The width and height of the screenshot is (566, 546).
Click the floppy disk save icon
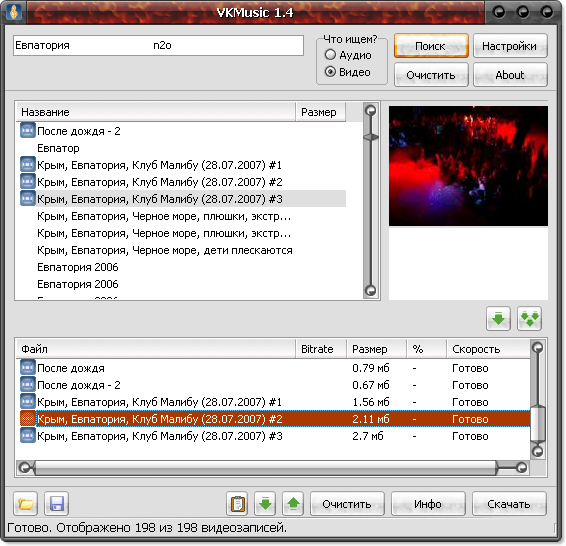point(56,503)
